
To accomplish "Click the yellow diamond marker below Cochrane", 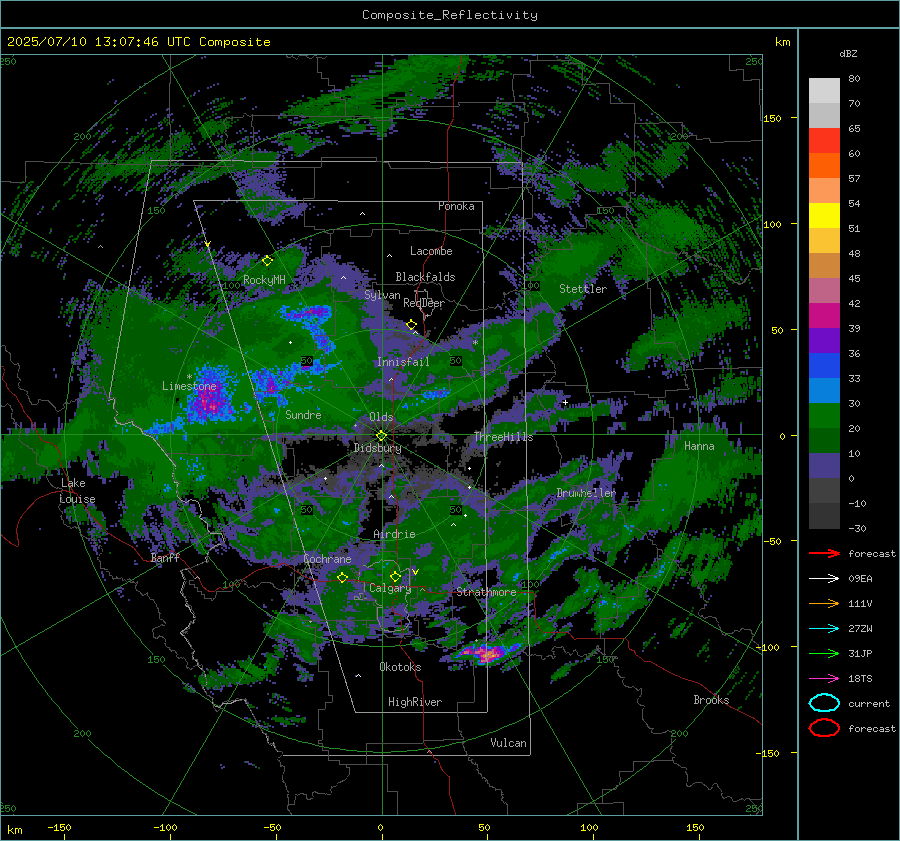I will (343, 577).
